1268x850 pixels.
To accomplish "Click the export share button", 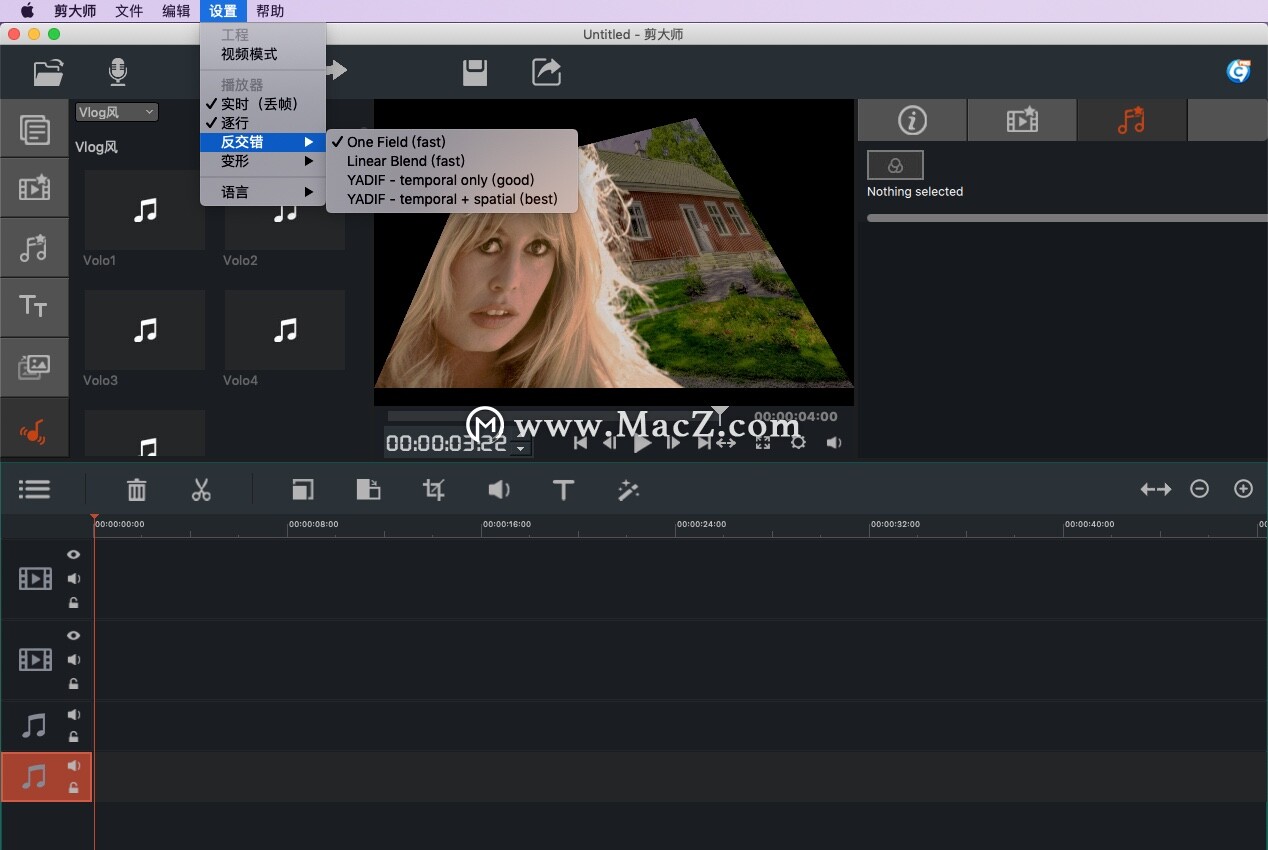I will click(x=546, y=71).
